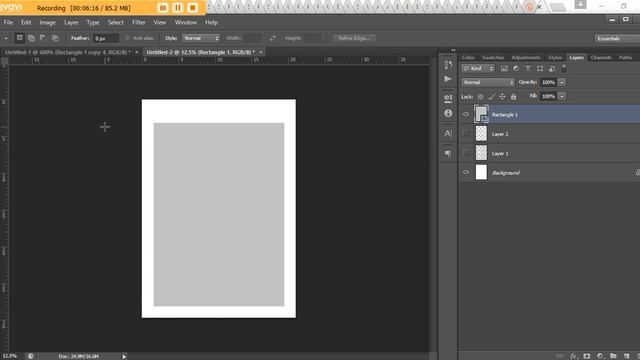The image size is (640, 360).
Task: Filter layers for shape layers icon
Action: pyautogui.click(x=540, y=69)
